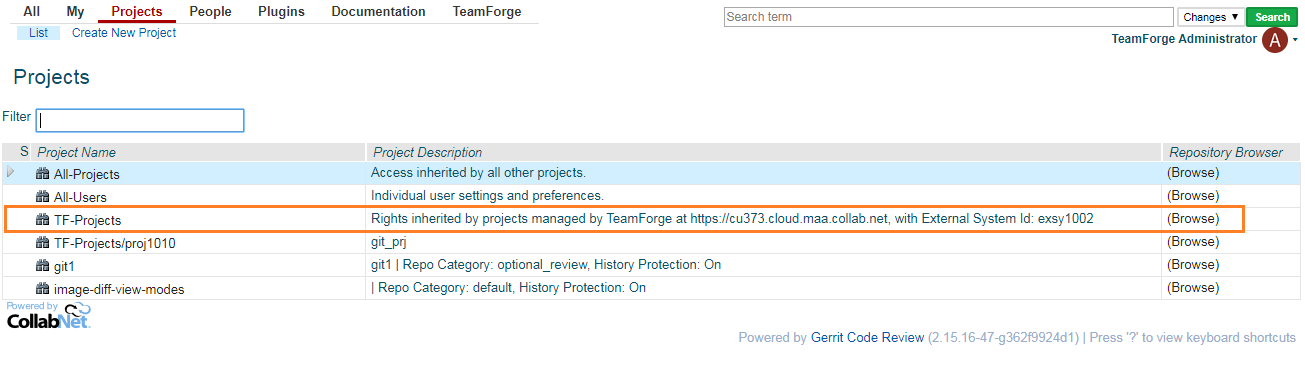Click the TeamForge Administrator avatar
Screen dimensions: 1305x366
click(x=1275, y=40)
